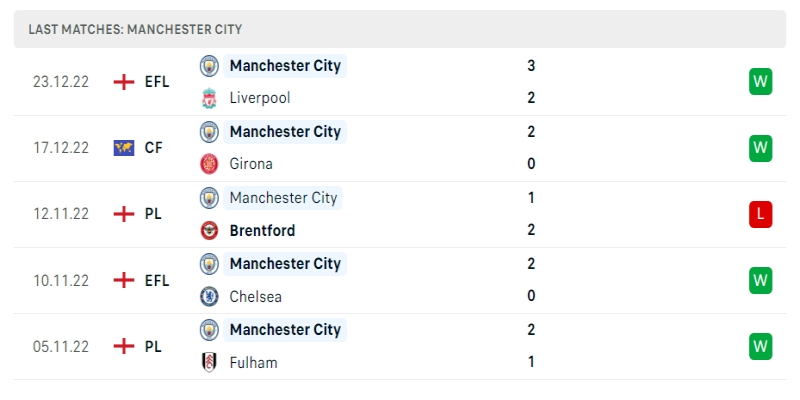The image size is (800, 400).
Task: Click the Chelsea club crest icon
Action: [209, 296]
